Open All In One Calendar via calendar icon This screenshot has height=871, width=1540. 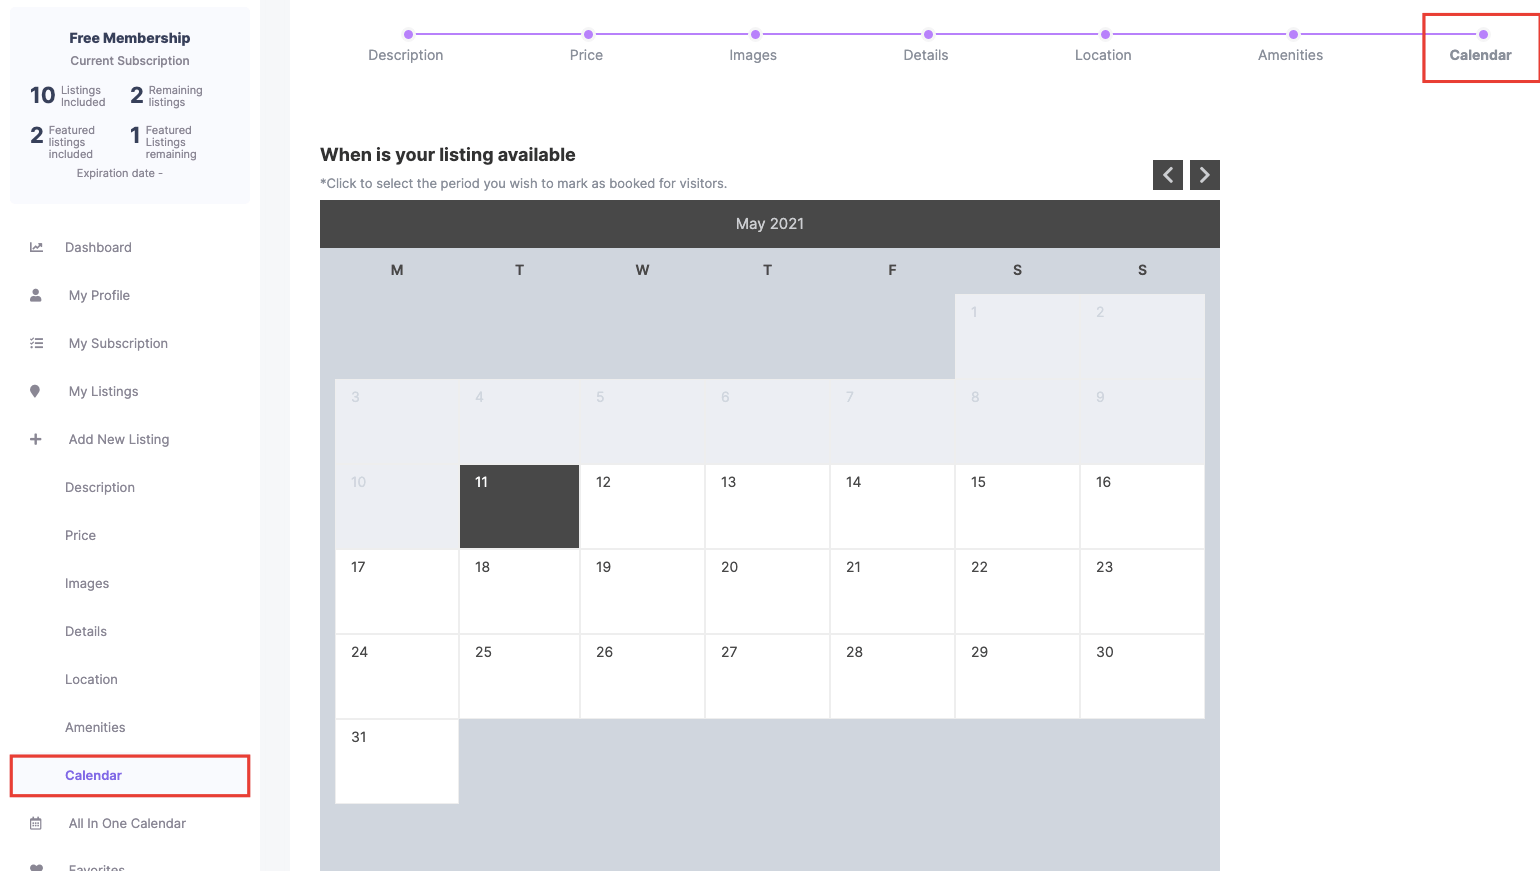point(36,822)
